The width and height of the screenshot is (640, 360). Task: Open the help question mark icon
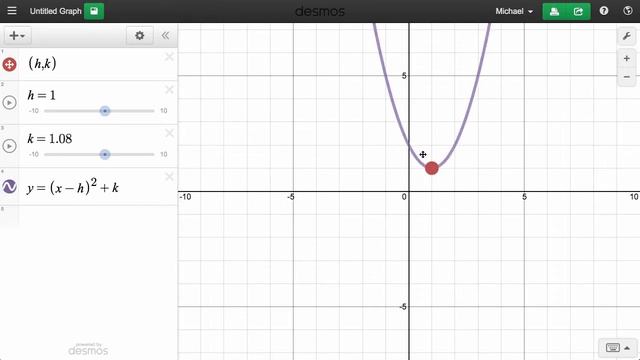[604, 11]
